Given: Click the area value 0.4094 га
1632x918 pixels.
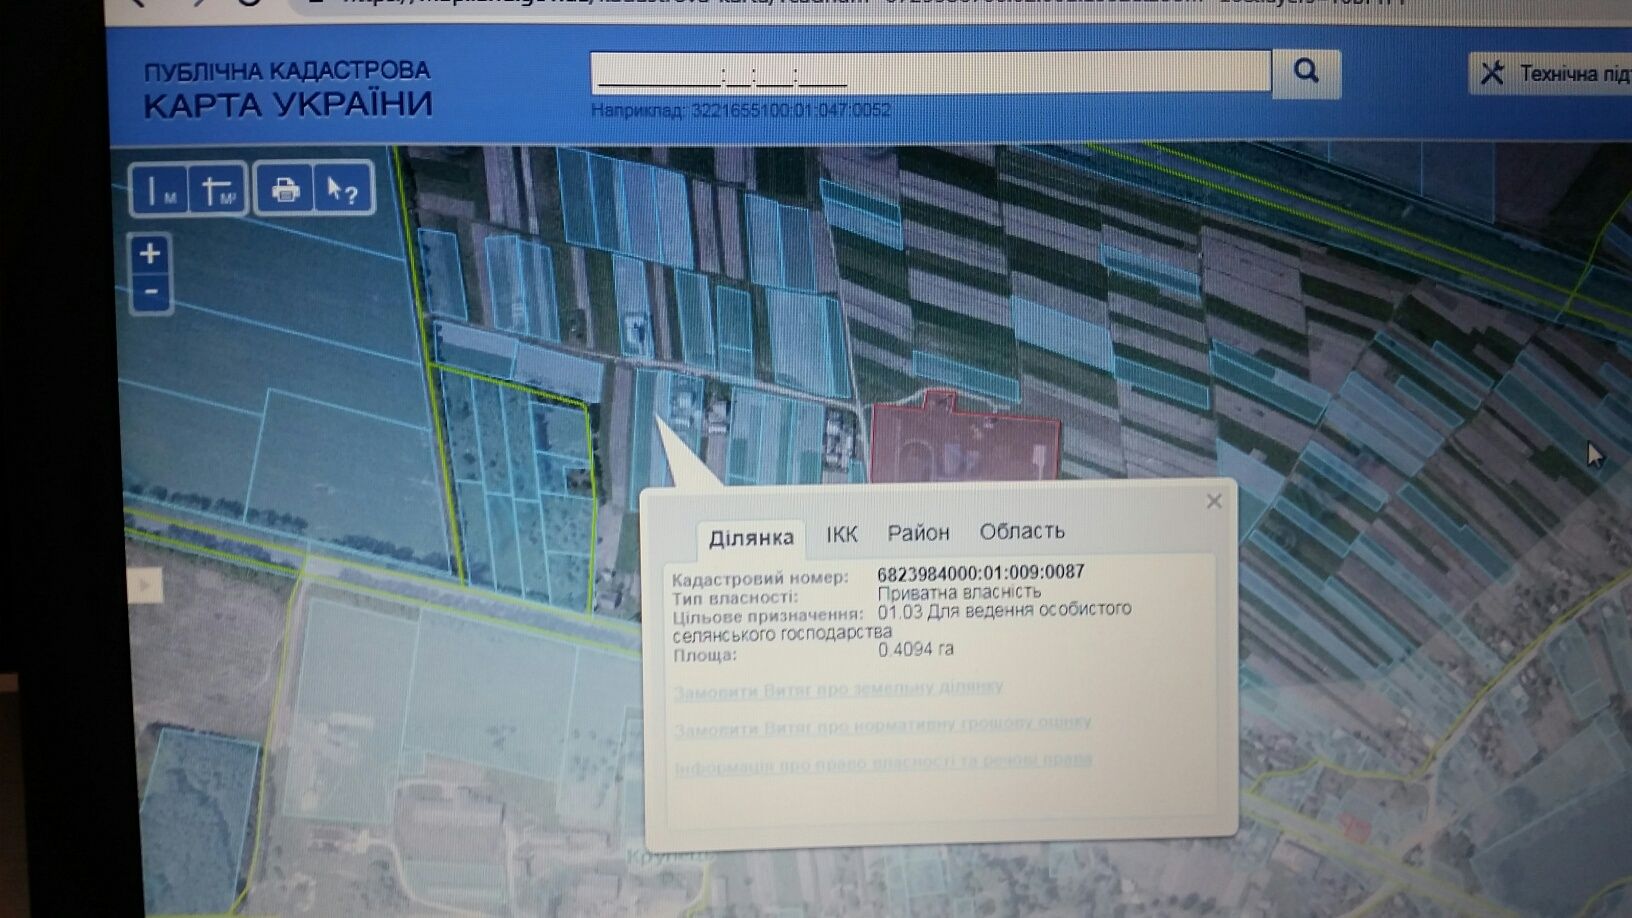Looking at the screenshot, I should [916, 649].
